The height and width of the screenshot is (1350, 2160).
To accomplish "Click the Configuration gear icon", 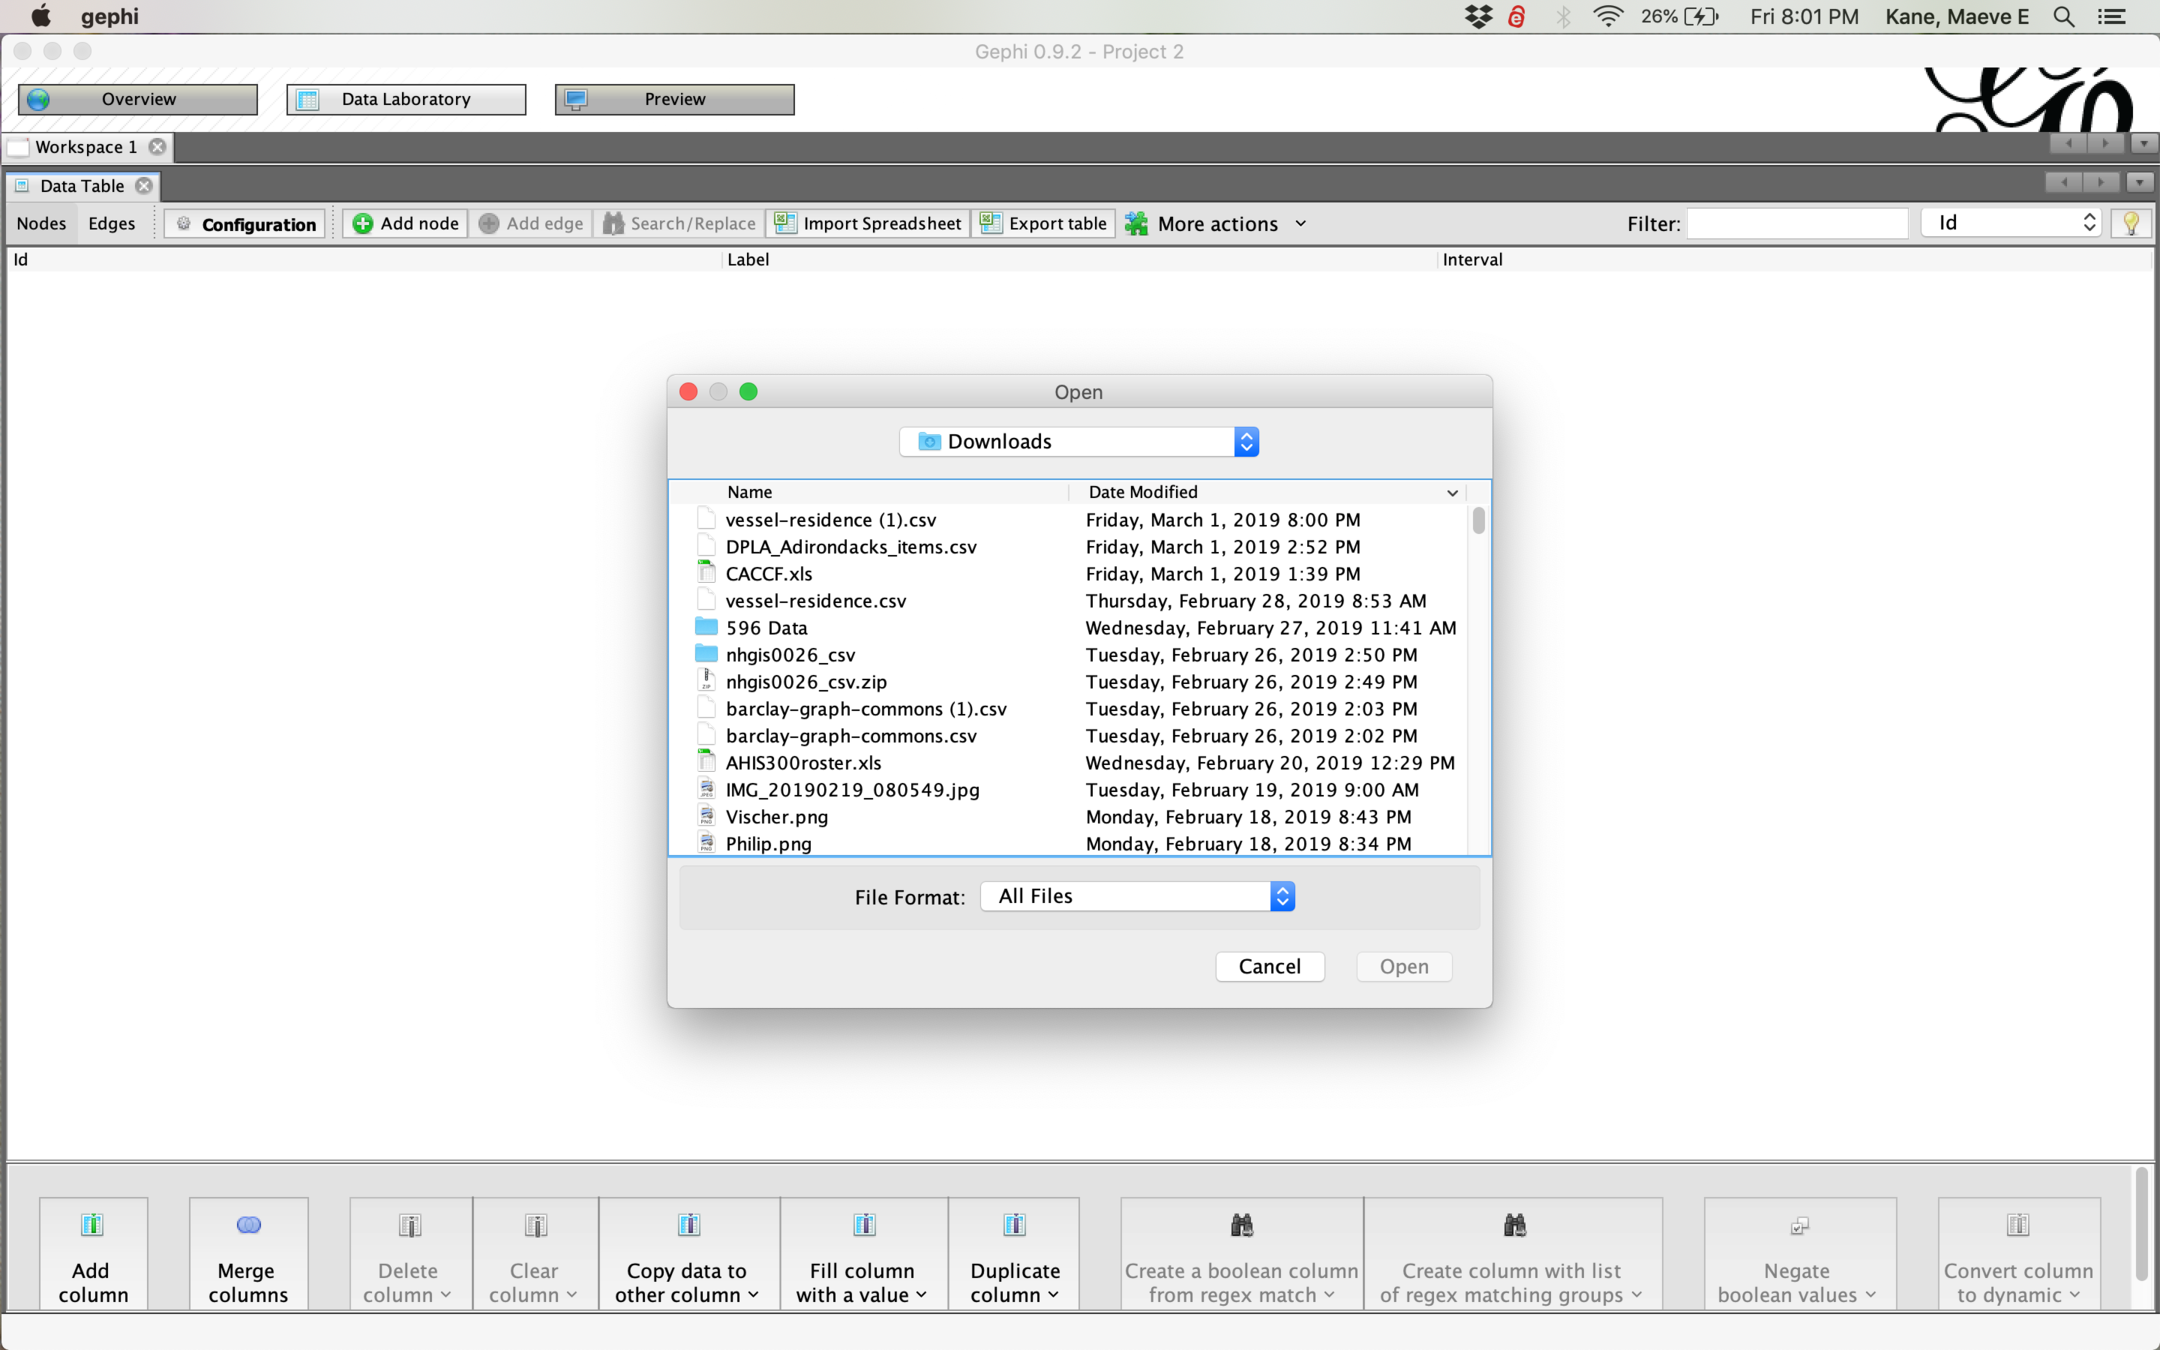I will pyautogui.click(x=184, y=224).
